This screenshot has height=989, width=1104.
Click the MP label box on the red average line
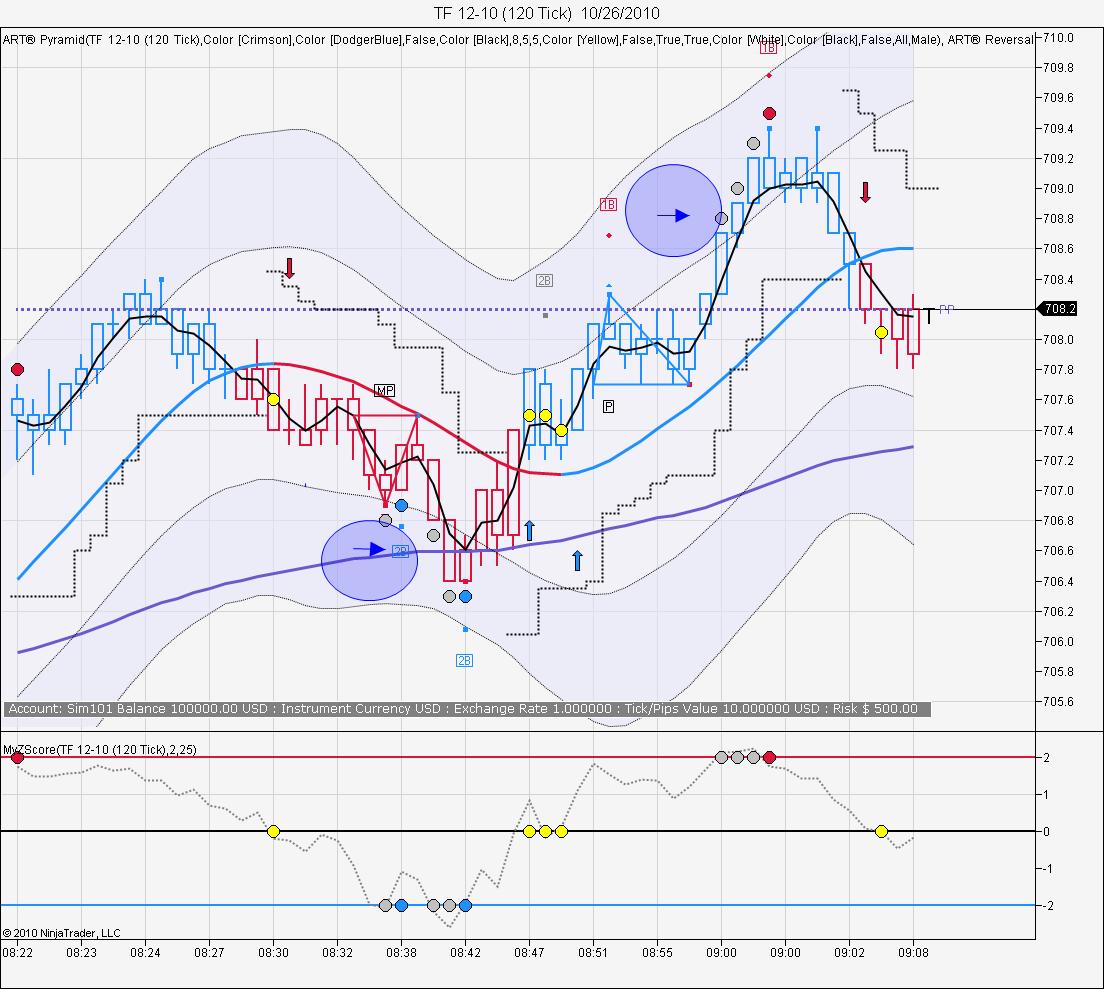tap(384, 391)
